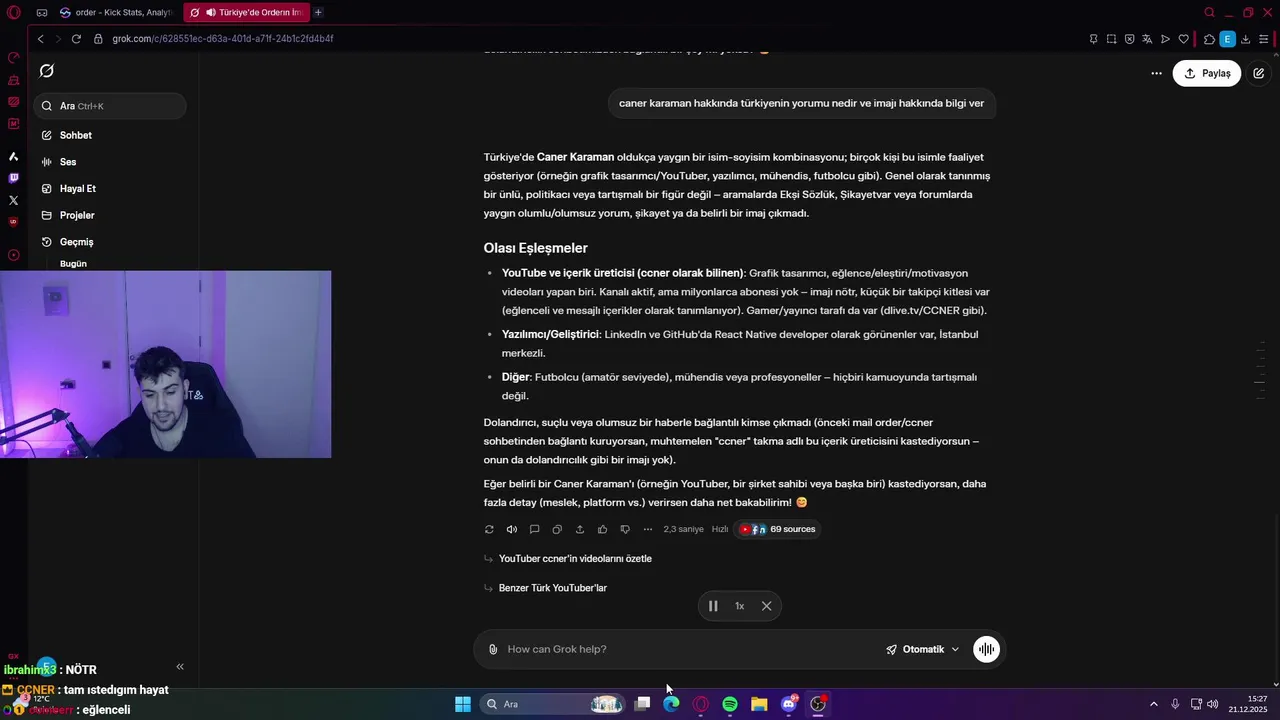1280x720 pixels.
Task: Click the comment bubble icon under response
Action: tap(534, 529)
